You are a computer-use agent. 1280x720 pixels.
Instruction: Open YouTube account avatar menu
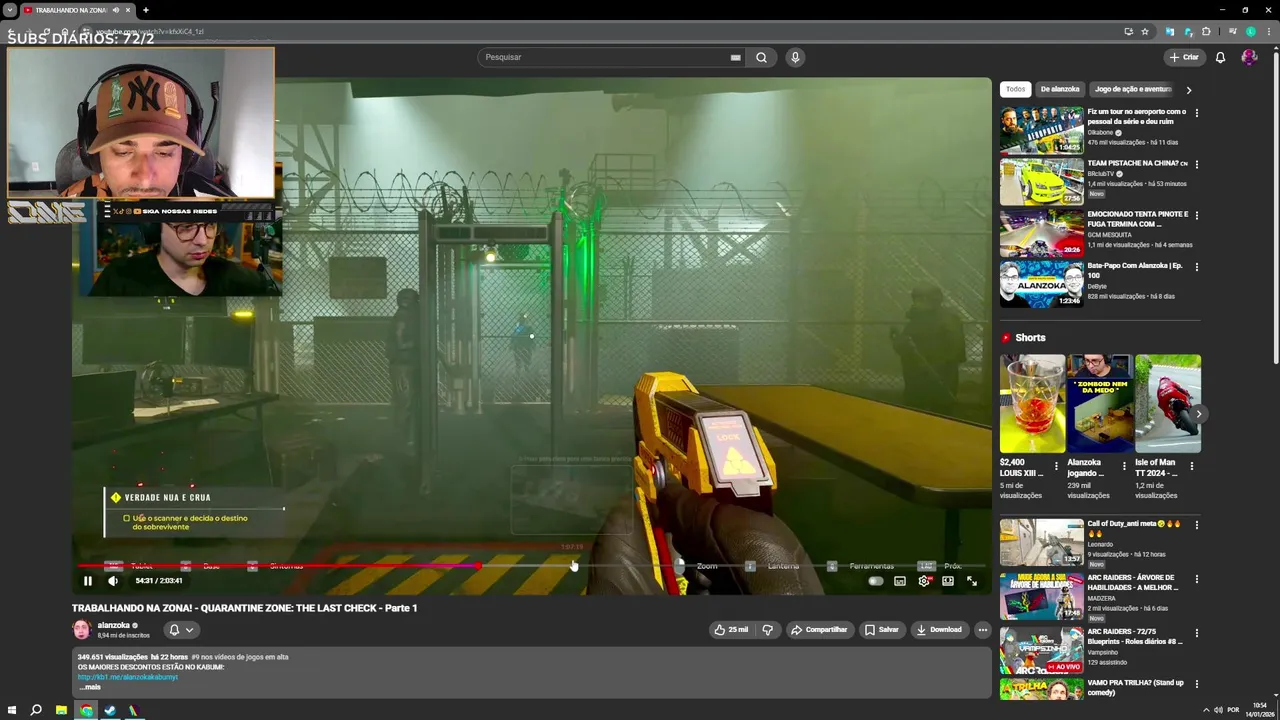tap(1249, 57)
